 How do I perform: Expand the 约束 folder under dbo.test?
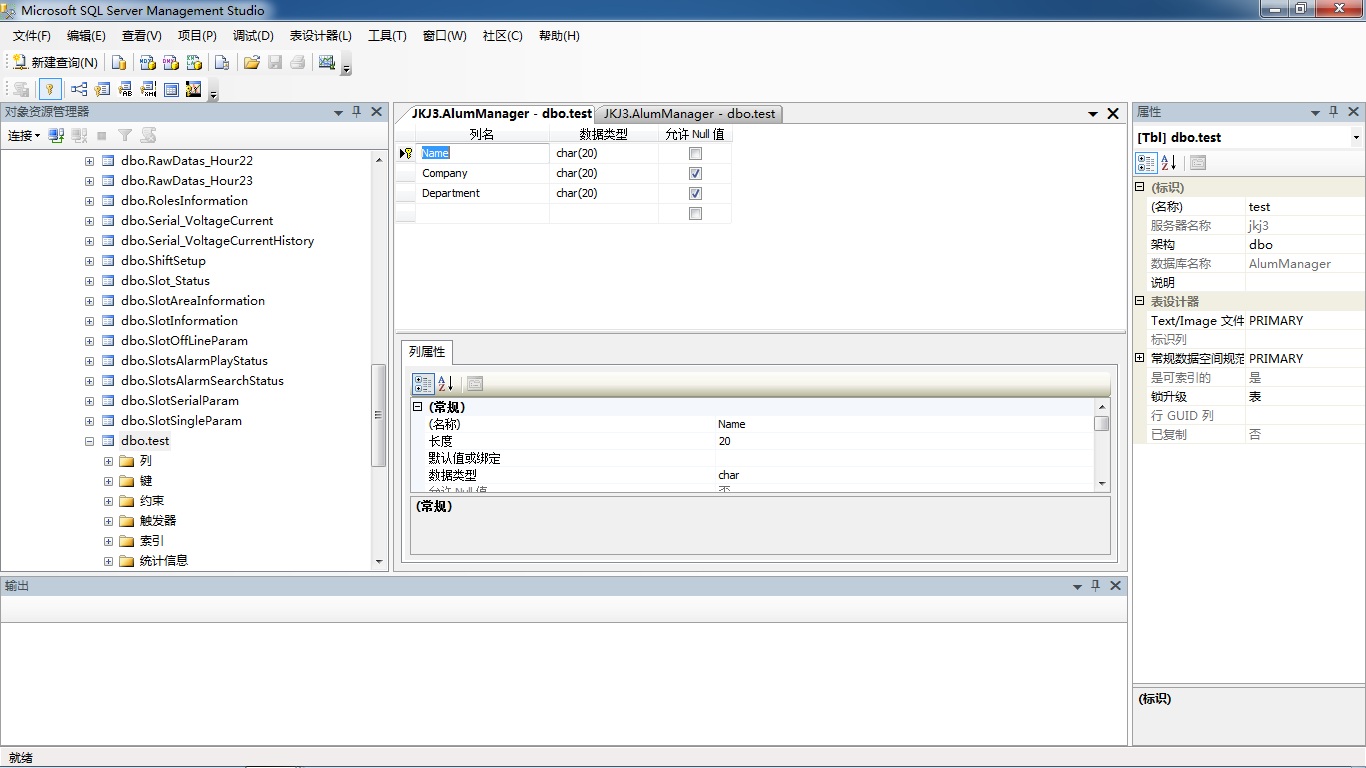108,501
